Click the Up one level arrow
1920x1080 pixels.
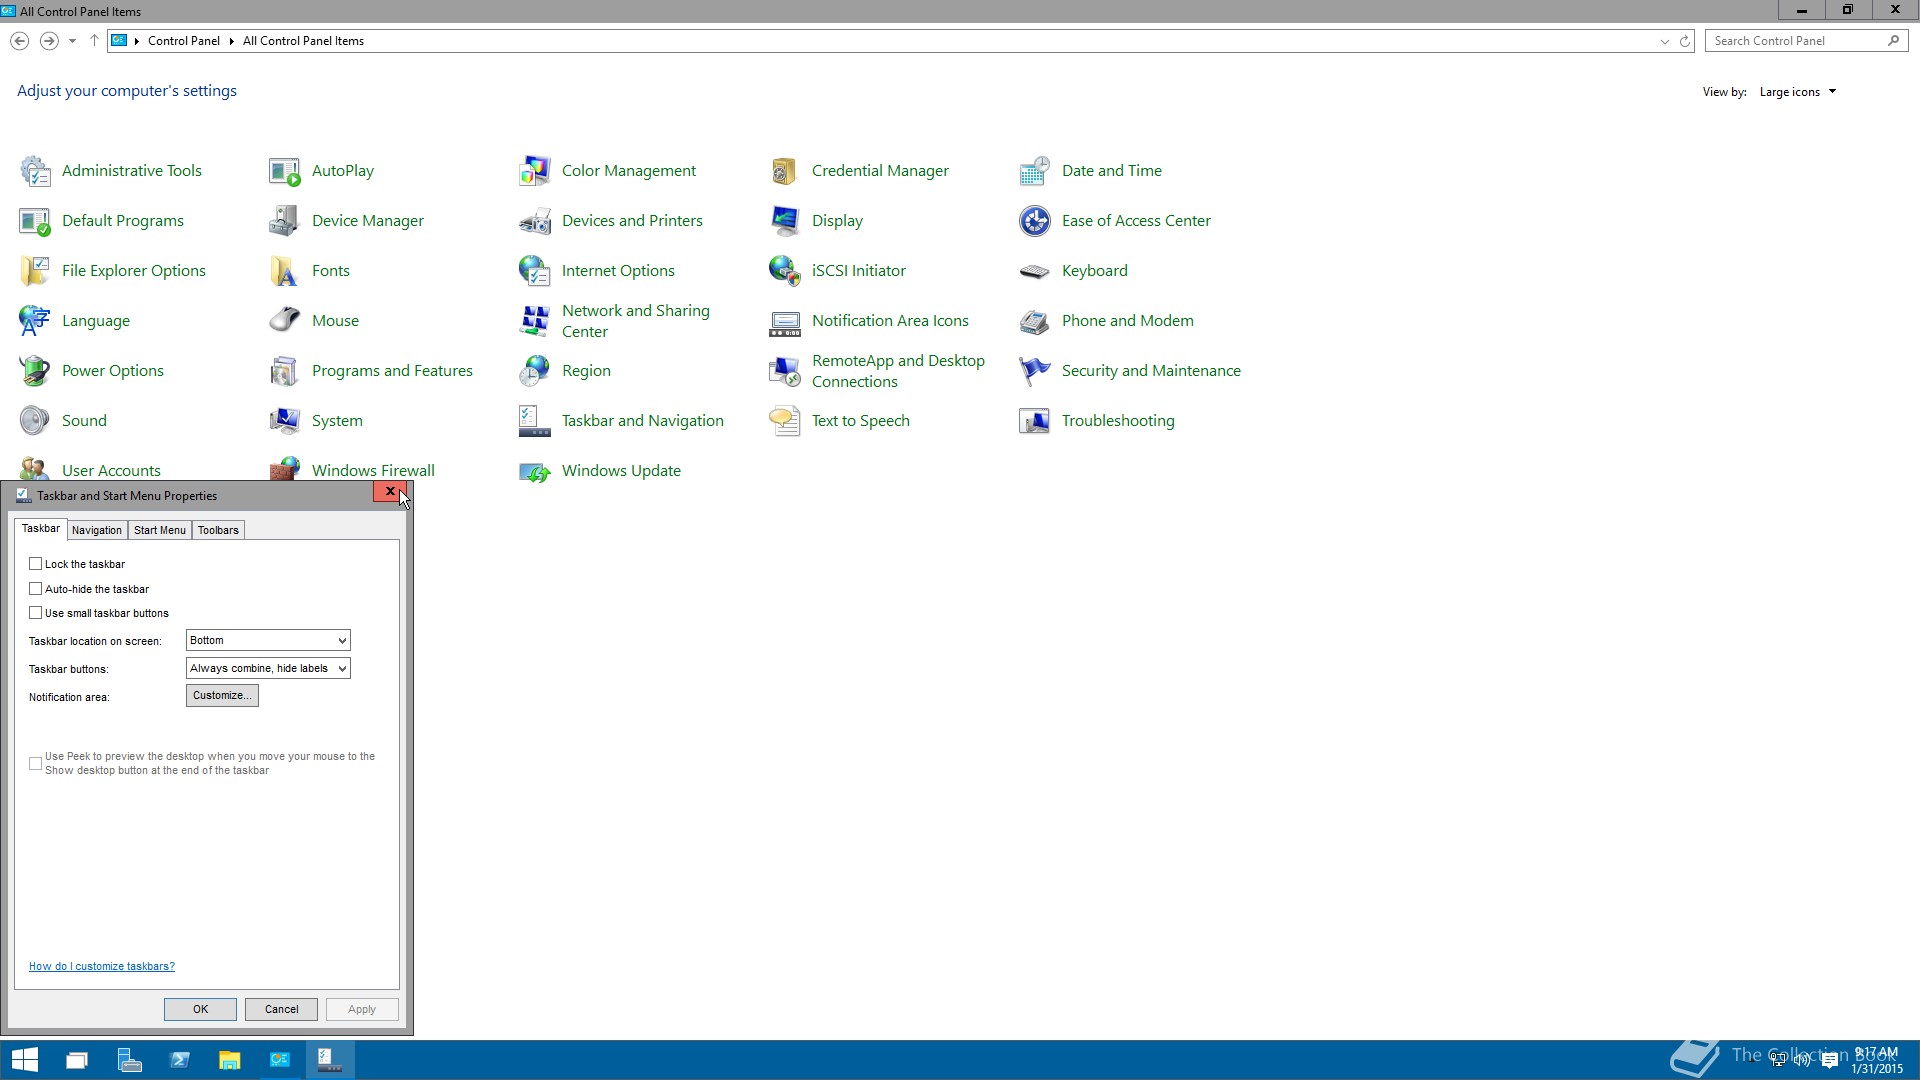coord(94,41)
